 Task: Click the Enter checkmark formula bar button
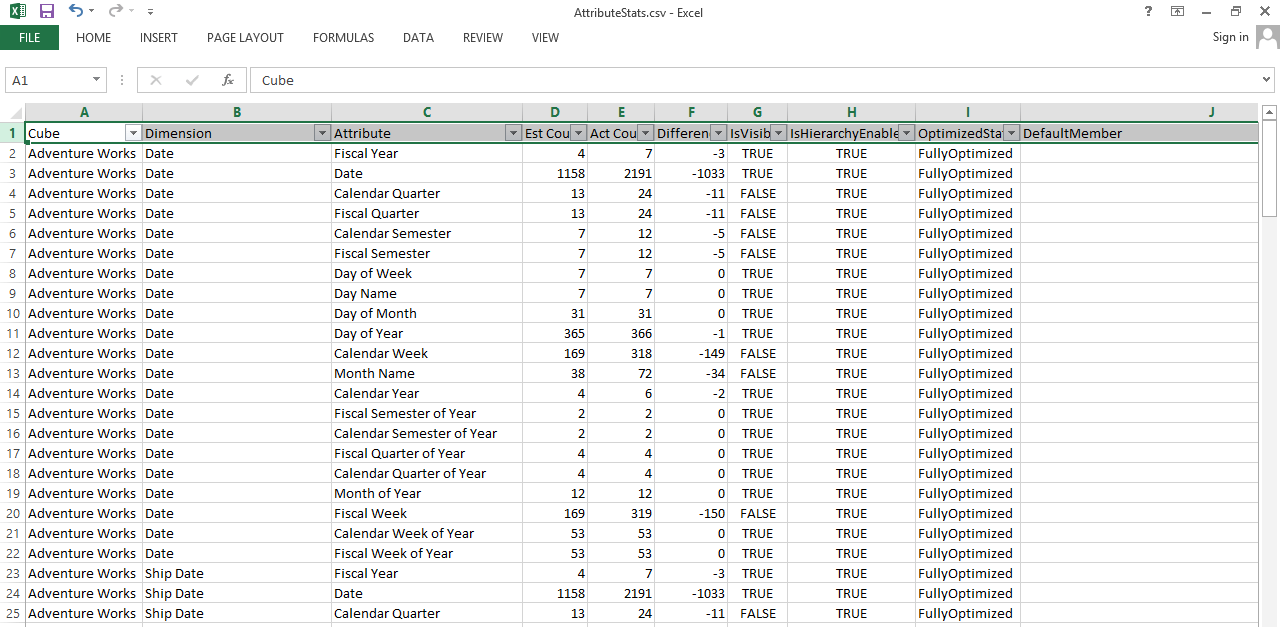tap(192, 80)
